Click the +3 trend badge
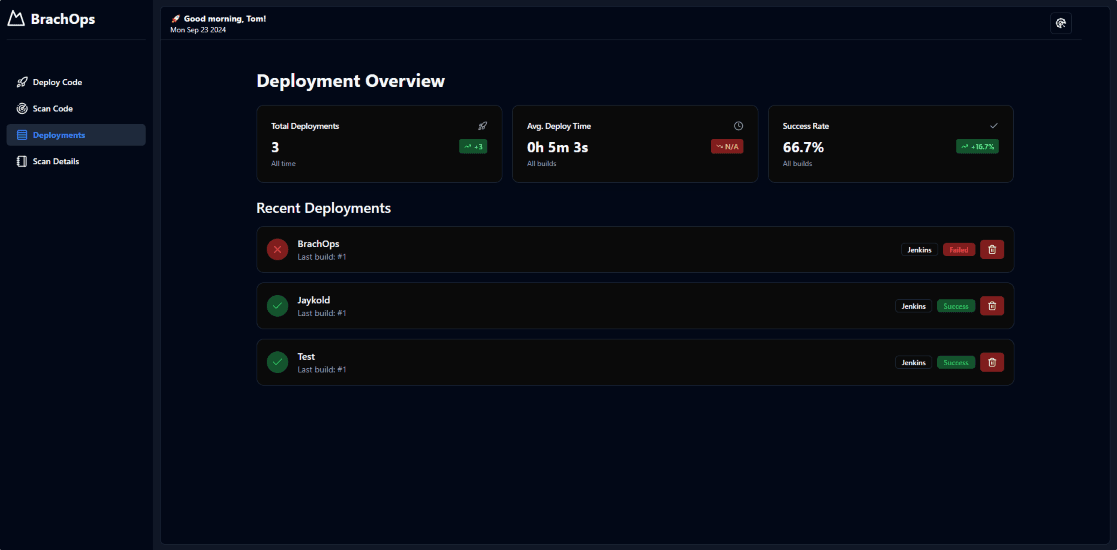The height and width of the screenshot is (550, 1117). [x=473, y=146]
